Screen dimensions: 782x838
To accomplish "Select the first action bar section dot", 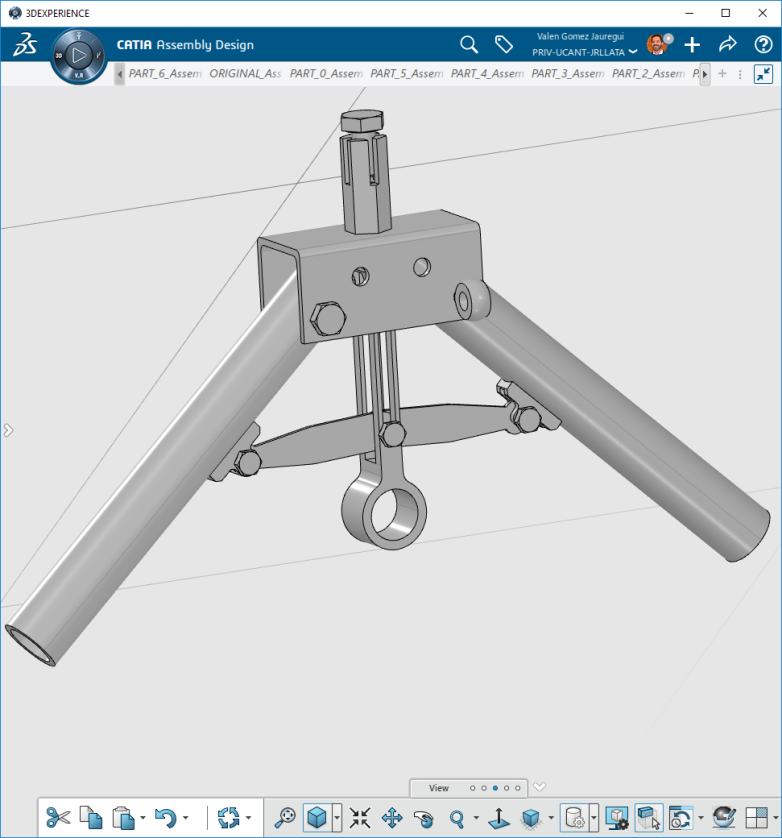I will [x=473, y=788].
